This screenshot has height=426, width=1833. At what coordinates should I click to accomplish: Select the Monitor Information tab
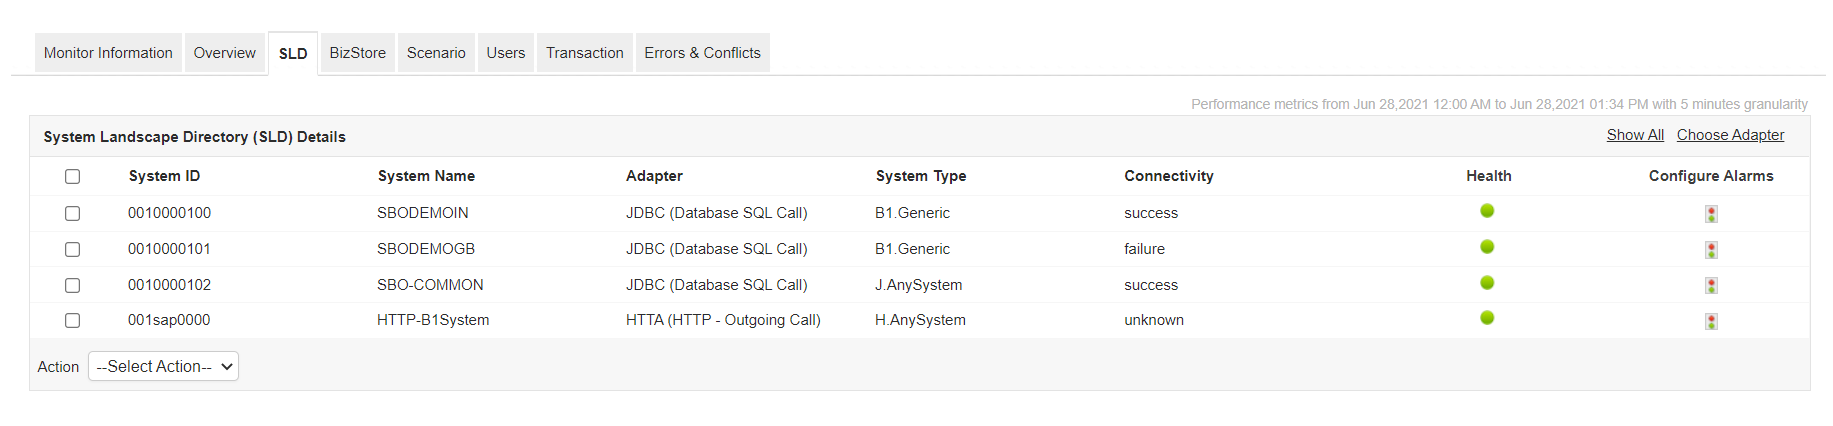[x=108, y=53]
